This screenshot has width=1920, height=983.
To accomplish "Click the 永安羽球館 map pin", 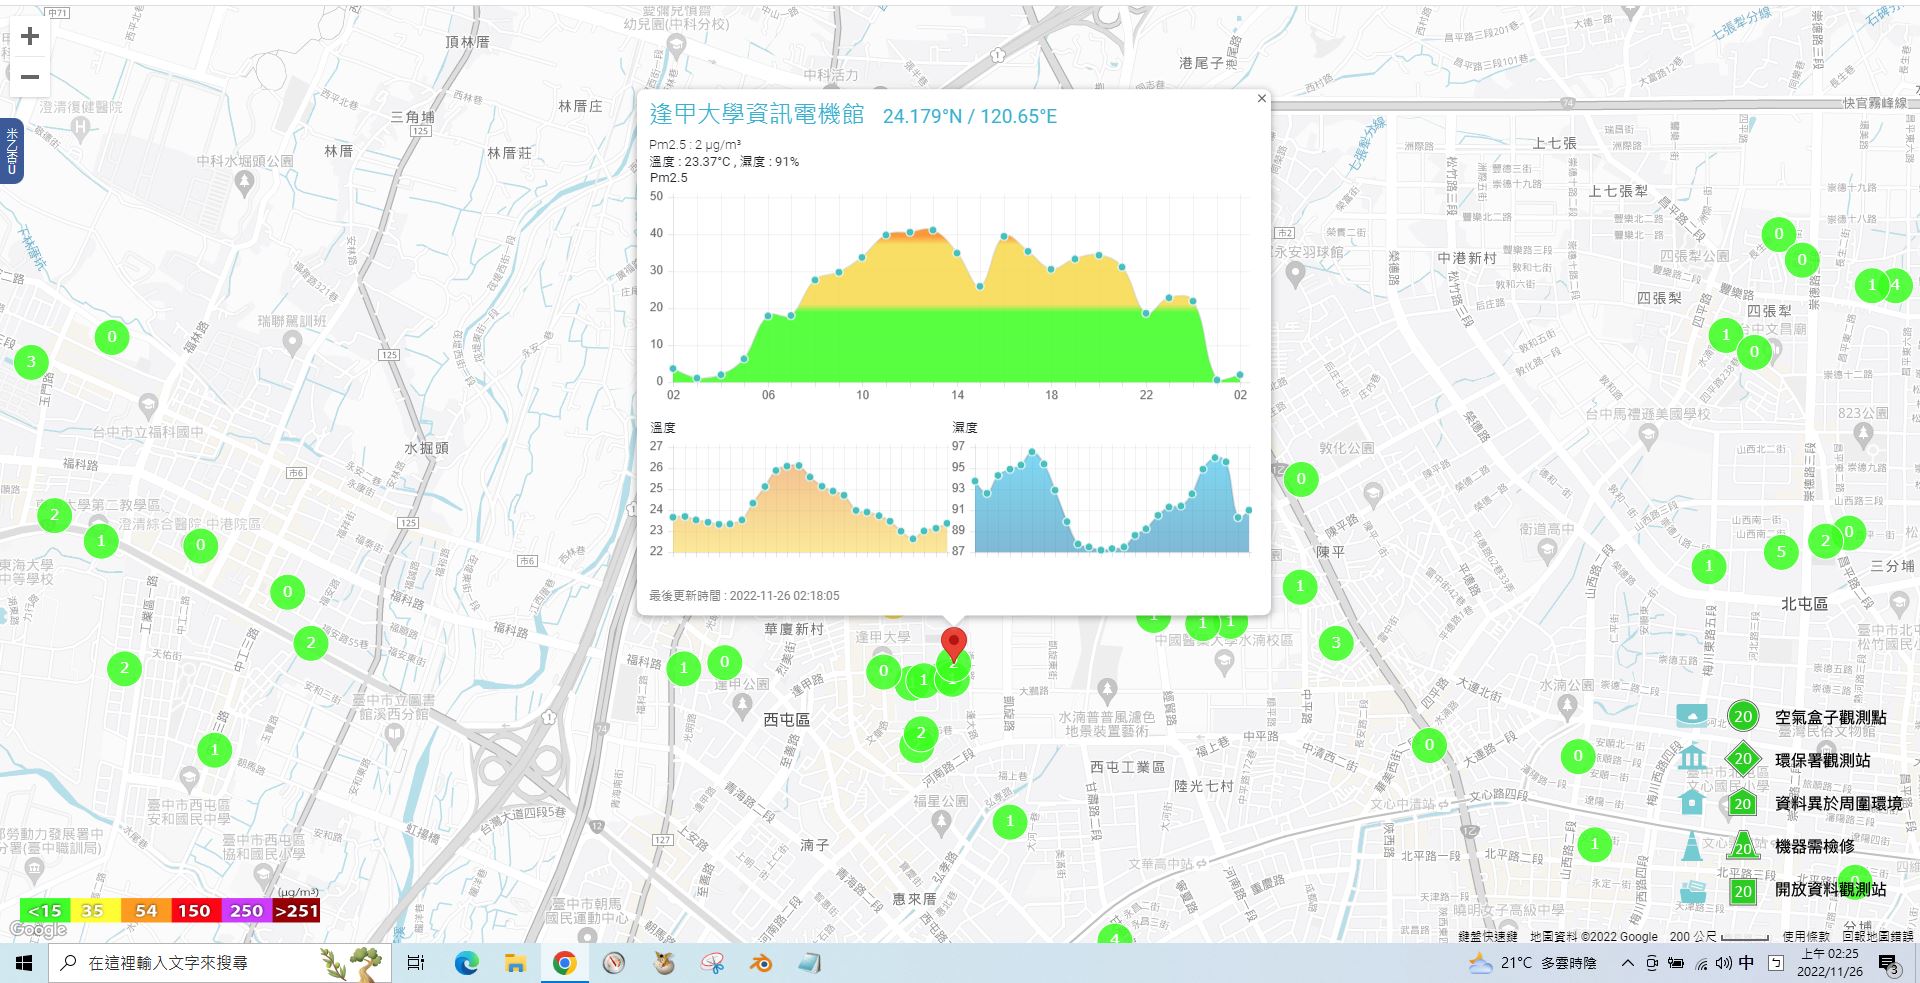I will [1295, 274].
